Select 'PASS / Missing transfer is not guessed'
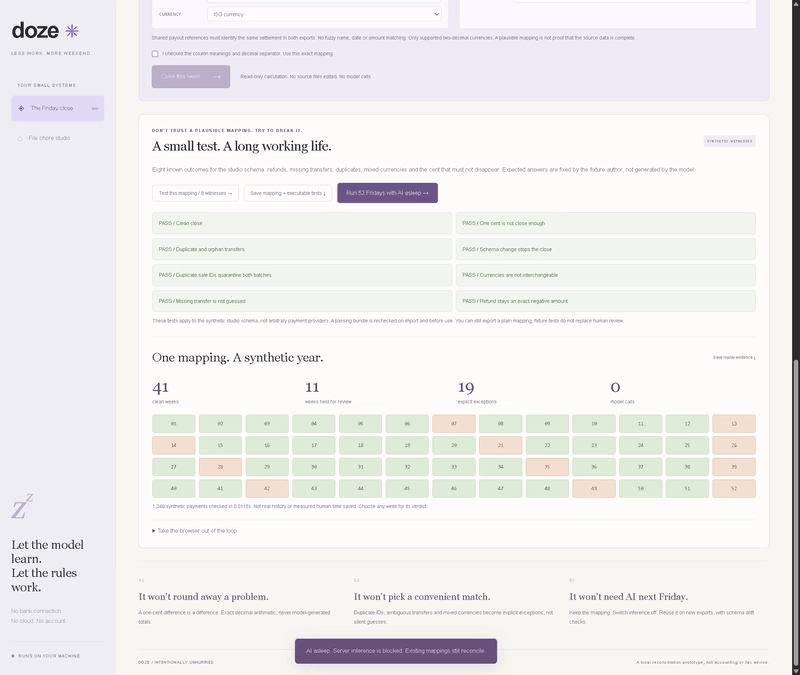The height and width of the screenshot is (675, 800). (x=302, y=301)
